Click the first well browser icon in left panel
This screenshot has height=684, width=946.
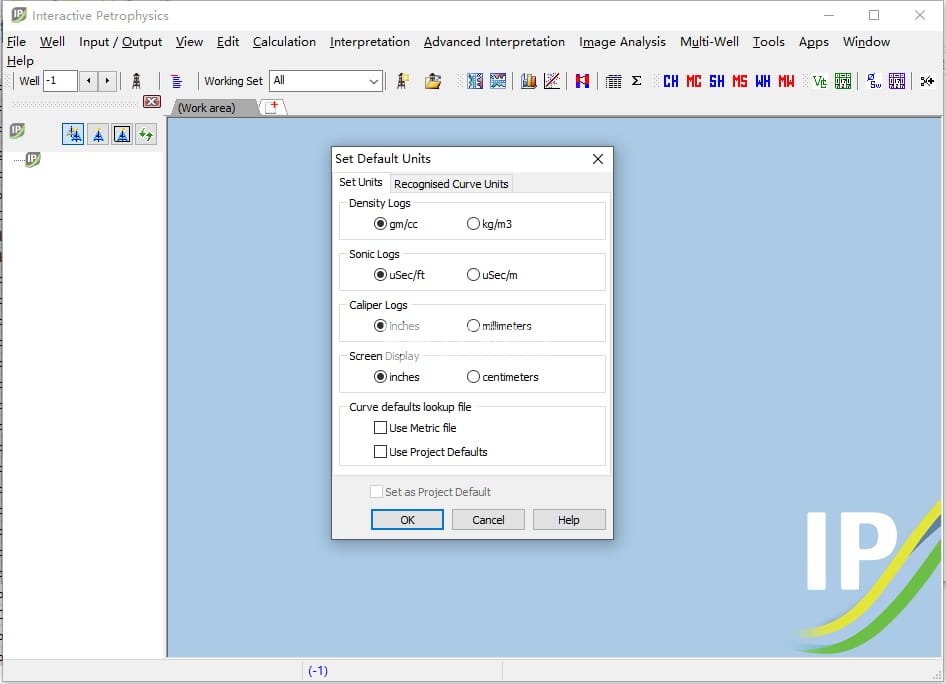point(74,134)
